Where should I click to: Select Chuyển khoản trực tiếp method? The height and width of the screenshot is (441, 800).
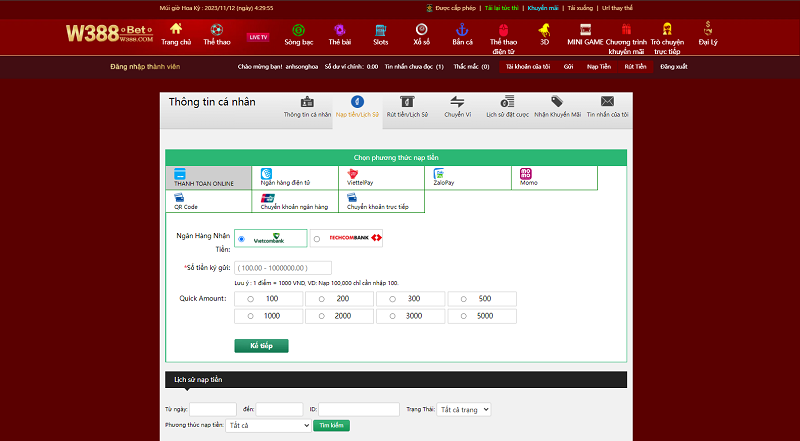(381, 202)
